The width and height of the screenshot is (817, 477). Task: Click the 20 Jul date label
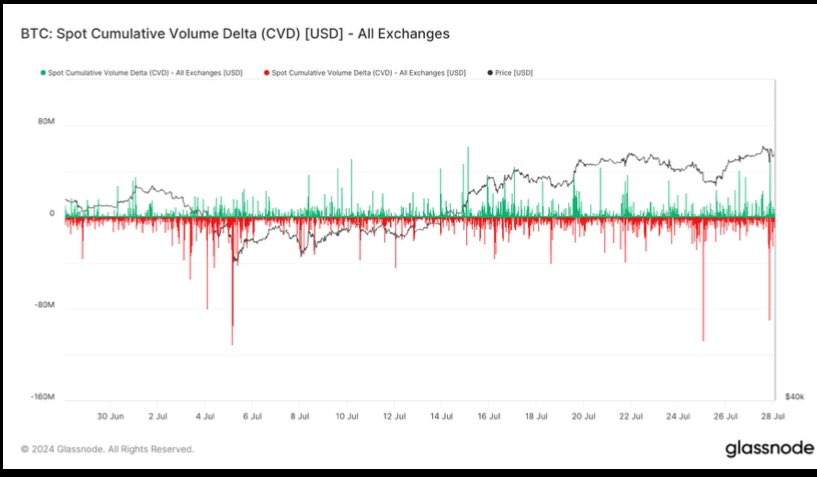(584, 417)
